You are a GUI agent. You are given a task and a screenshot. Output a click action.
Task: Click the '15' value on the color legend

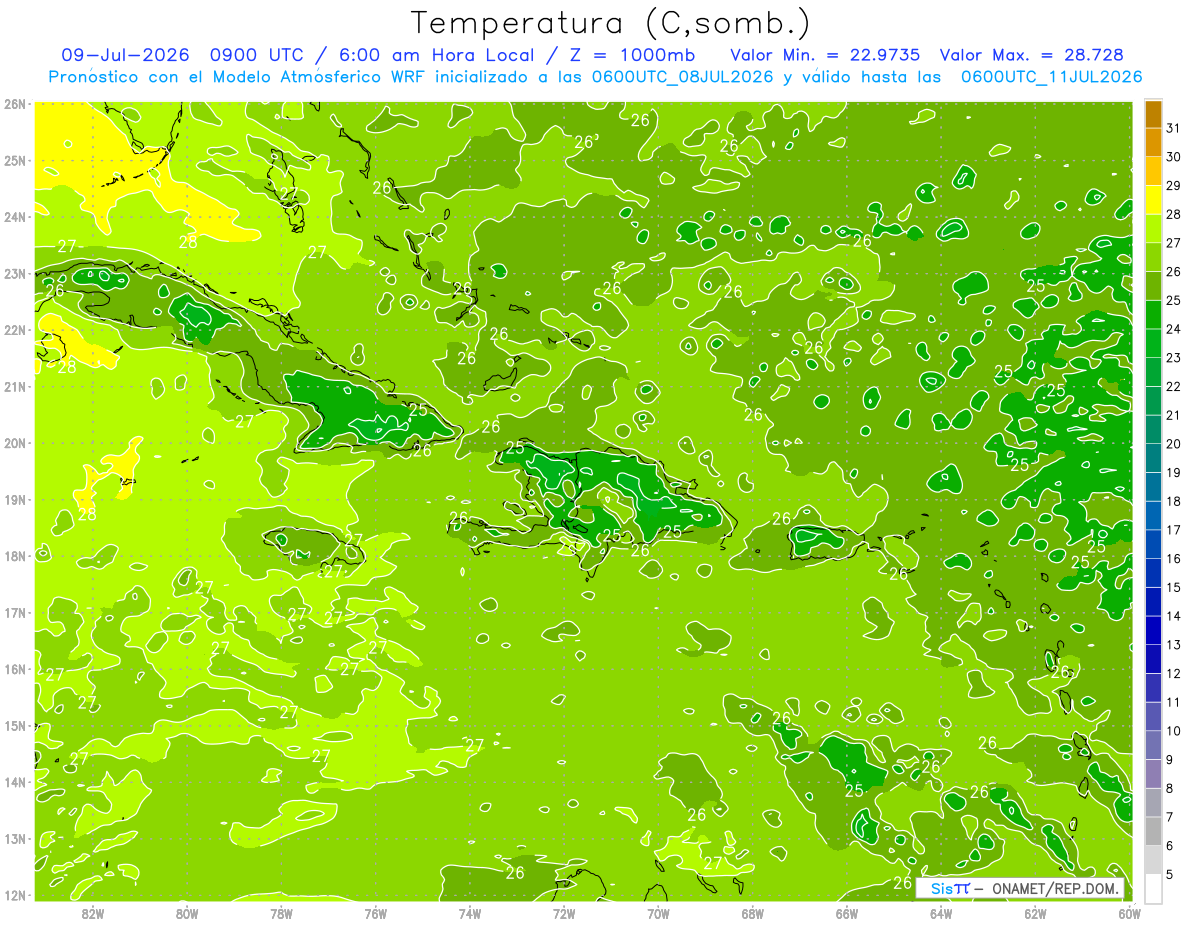pos(1173,587)
